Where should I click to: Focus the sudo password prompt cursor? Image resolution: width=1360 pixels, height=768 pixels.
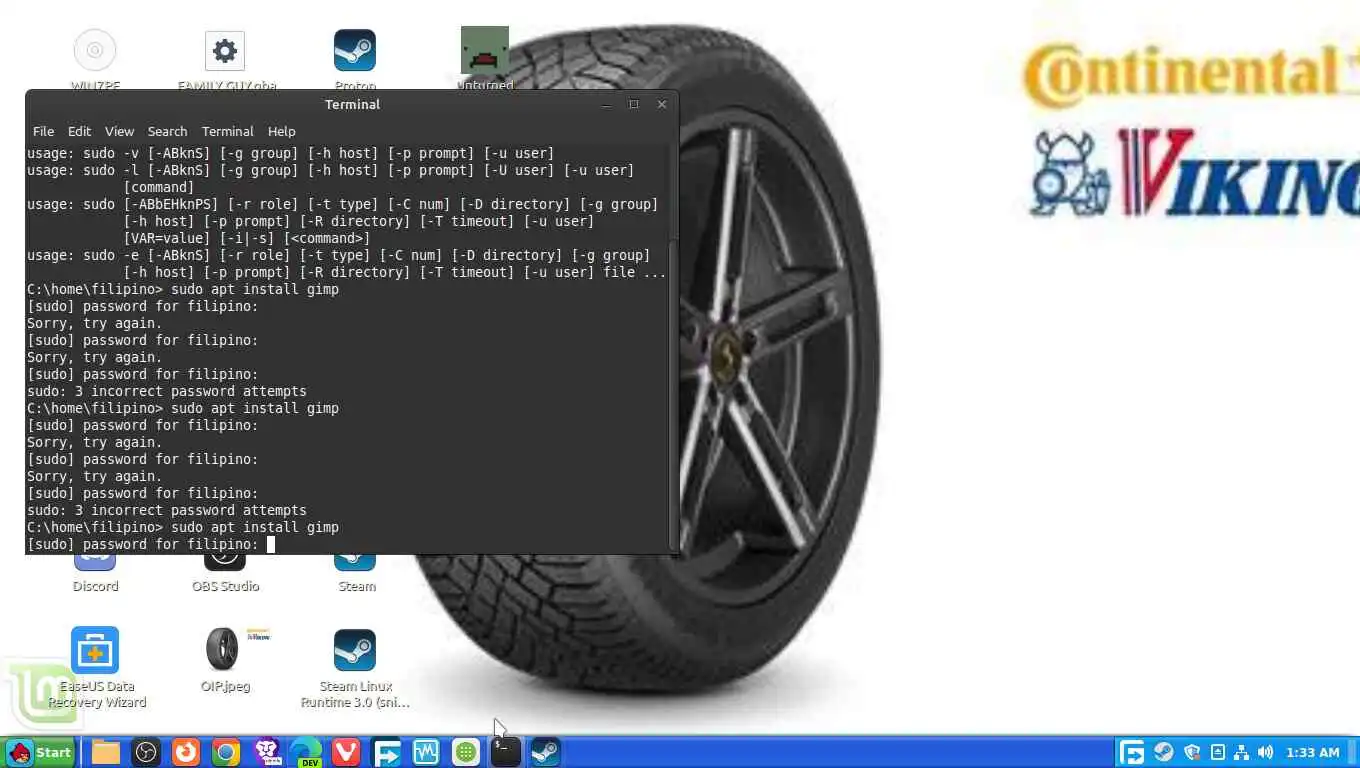[x=270, y=544]
